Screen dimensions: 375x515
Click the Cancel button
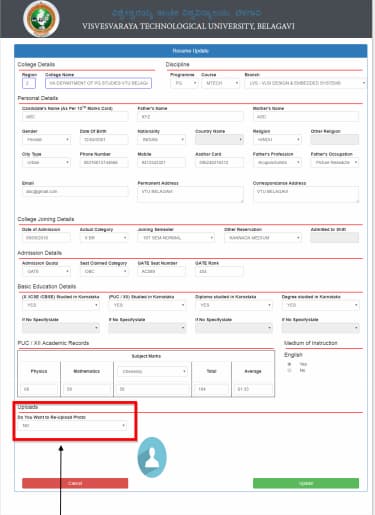(75, 483)
